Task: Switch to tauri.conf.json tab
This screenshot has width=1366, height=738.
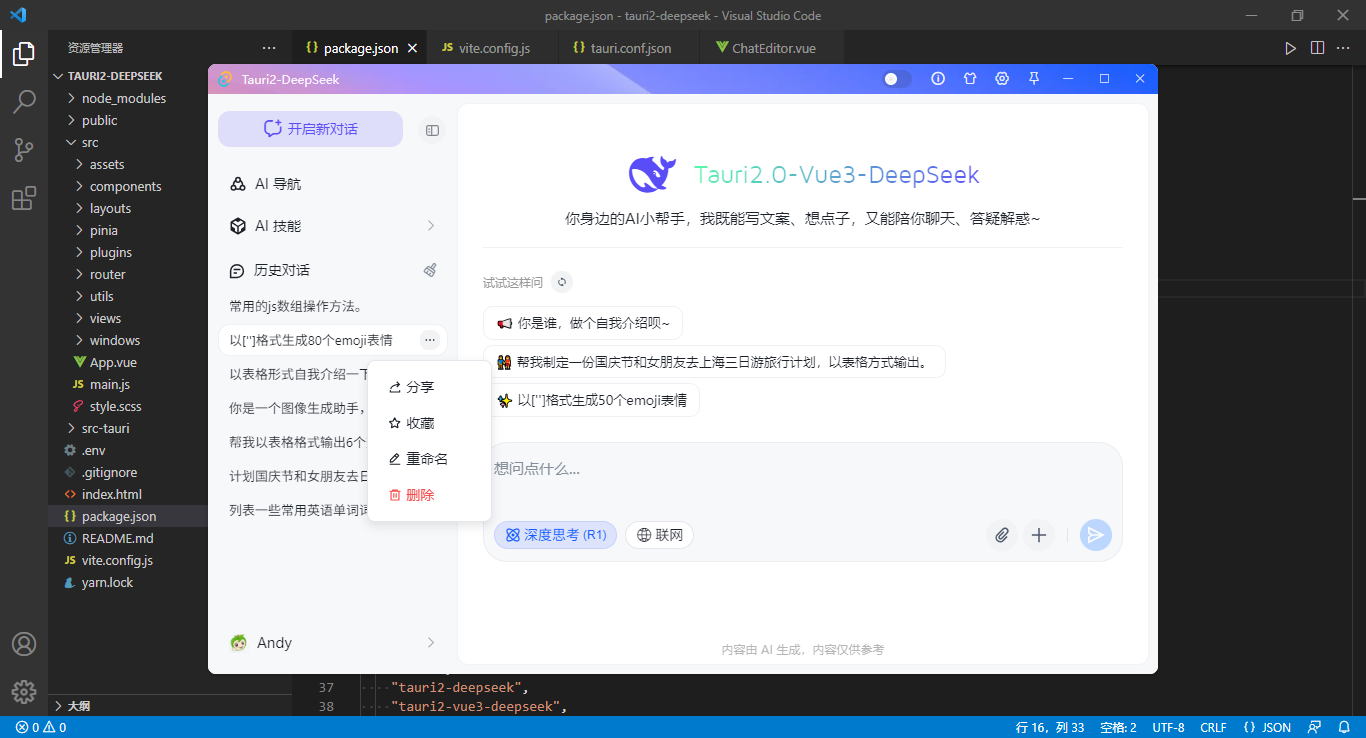Action: [x=630, y=48]
